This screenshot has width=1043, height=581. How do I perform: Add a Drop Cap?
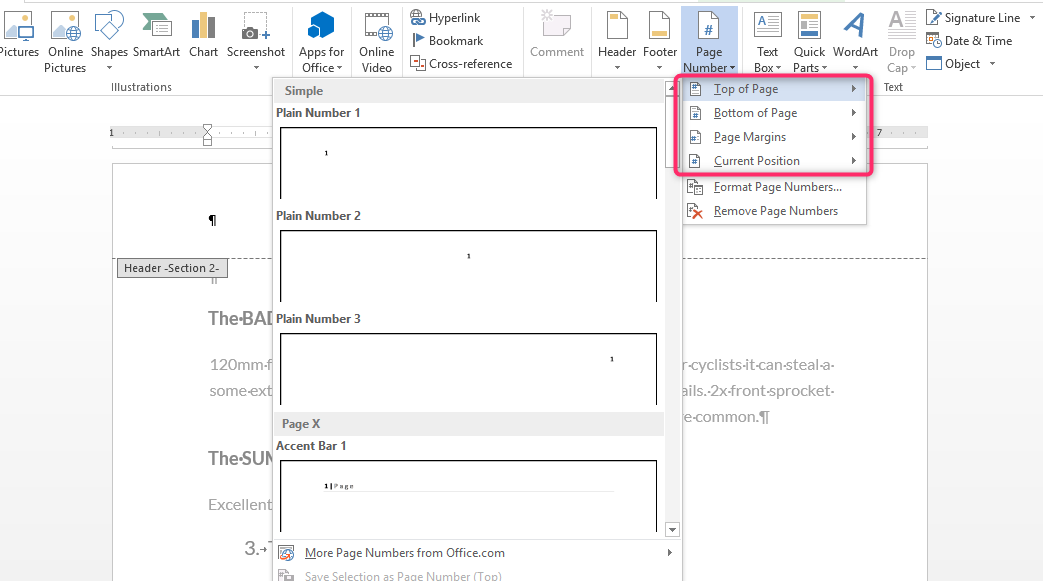tap(902, 43)
